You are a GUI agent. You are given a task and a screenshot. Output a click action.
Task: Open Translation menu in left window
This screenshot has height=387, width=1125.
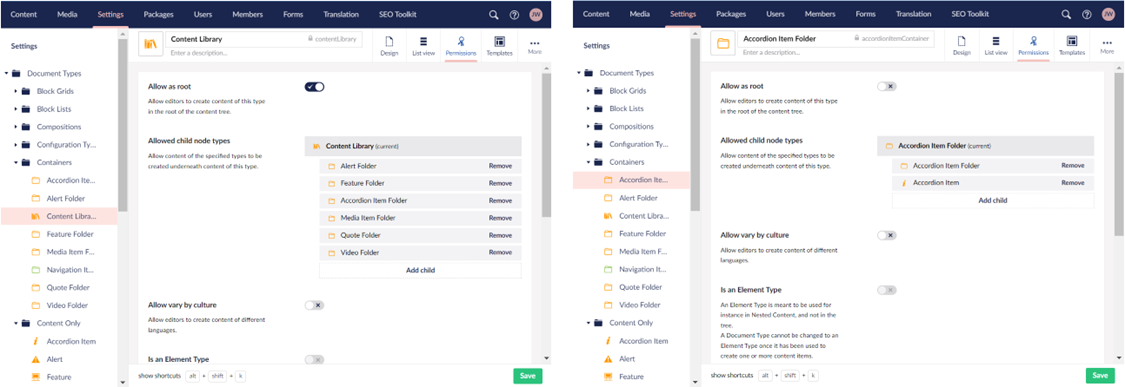(x=341, y=14)
